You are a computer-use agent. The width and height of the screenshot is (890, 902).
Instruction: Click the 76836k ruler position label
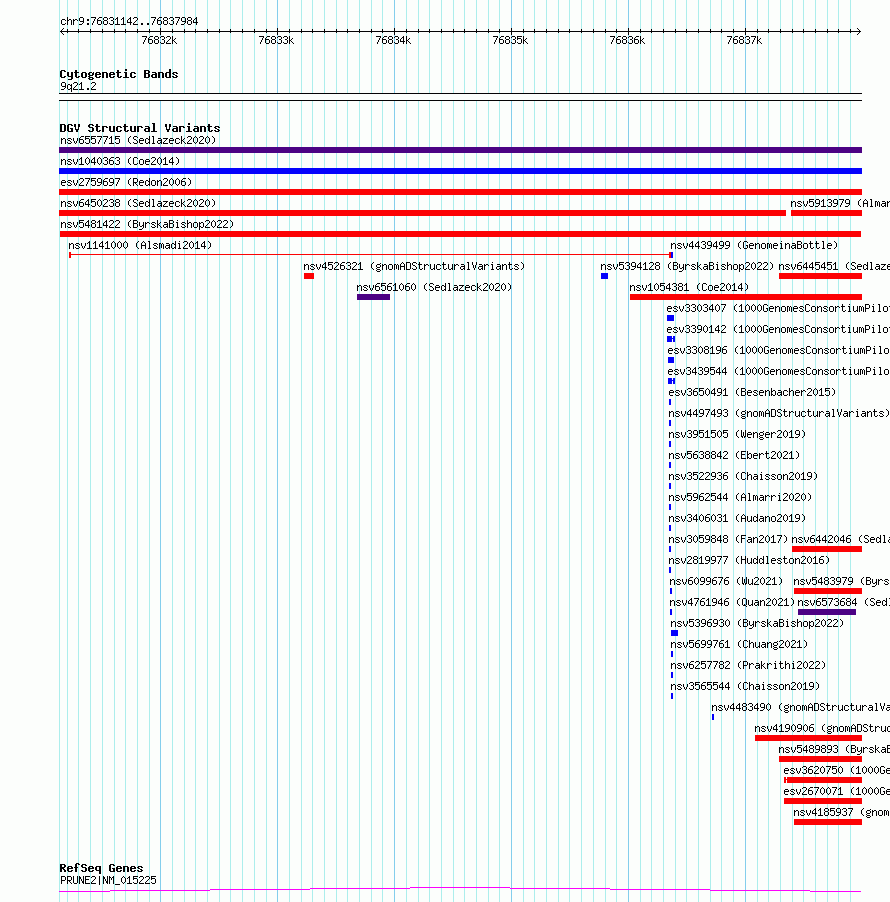tap(627, 40)
